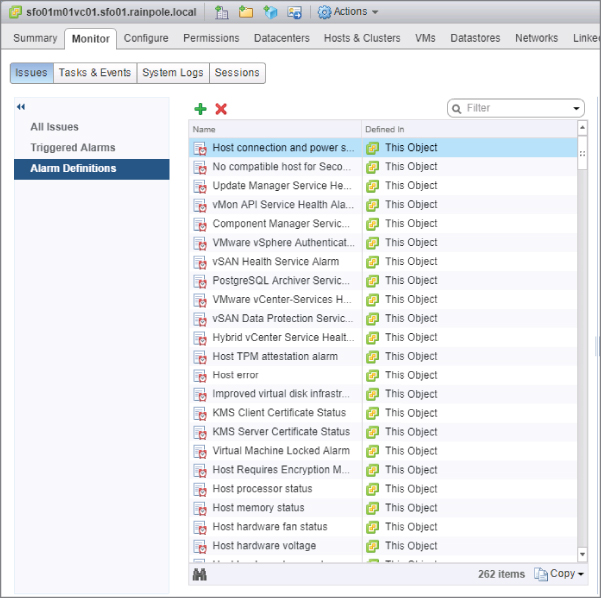Click alarm icon beside Host memory status
This screenshot has height=598, width=601.
pyautogui.click(x=200, y=508)
